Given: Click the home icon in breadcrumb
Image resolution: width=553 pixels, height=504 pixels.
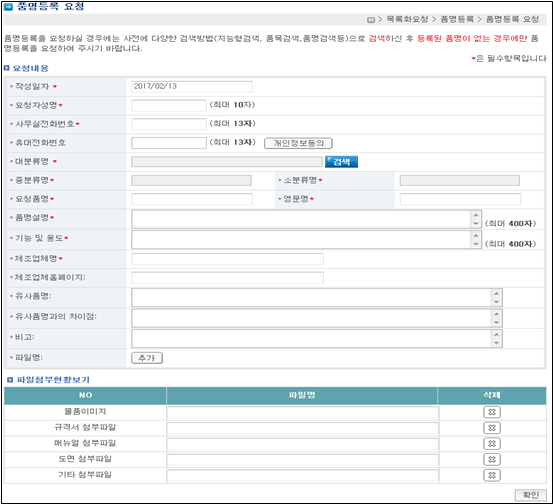Looking at the screenshot, I should point(371,20).
